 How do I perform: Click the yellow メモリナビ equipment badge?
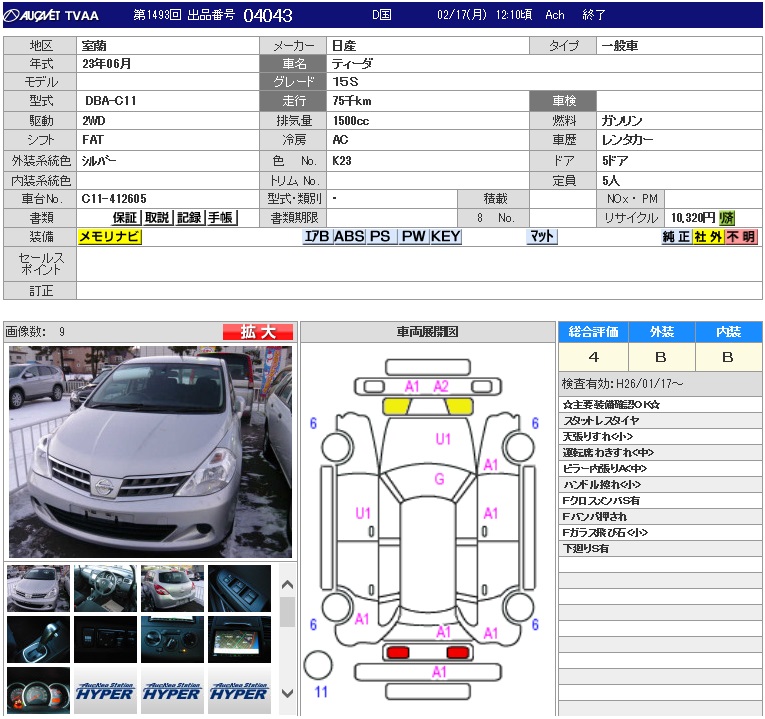point(110,237)
